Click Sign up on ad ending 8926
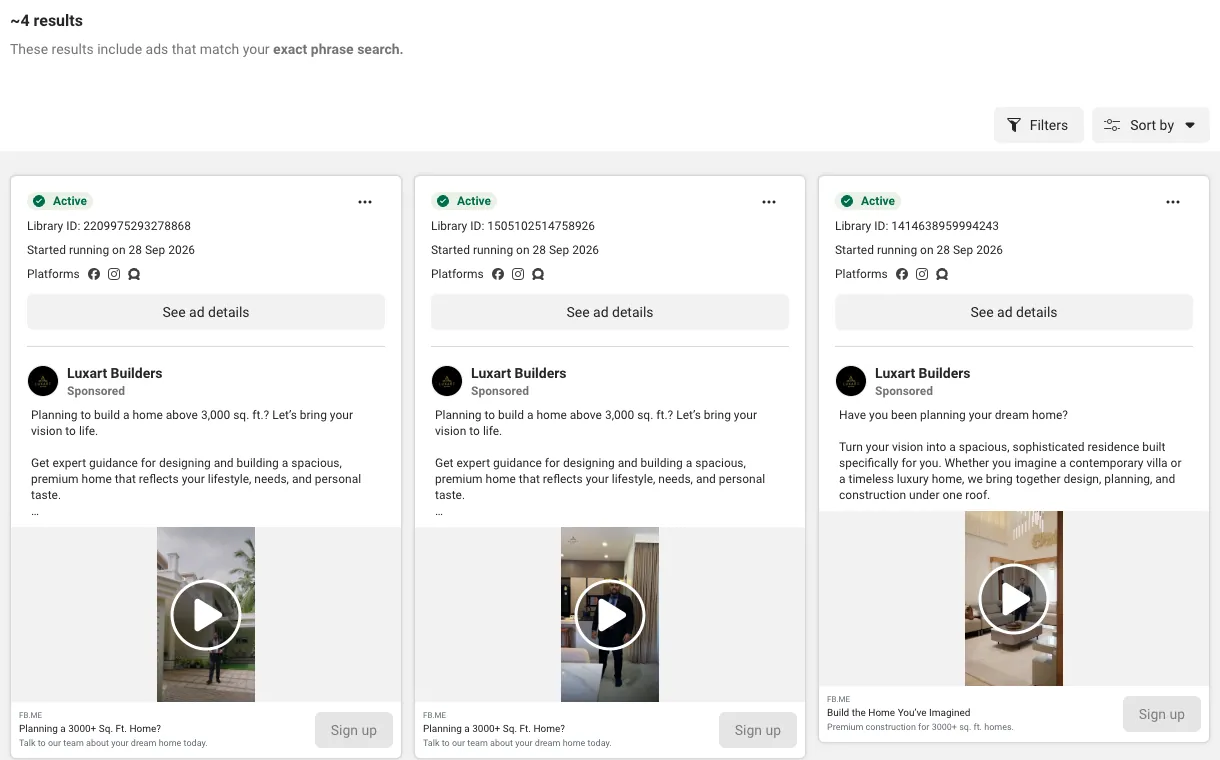The height and width of the screenshot is (760, 1220). point(758,730)
